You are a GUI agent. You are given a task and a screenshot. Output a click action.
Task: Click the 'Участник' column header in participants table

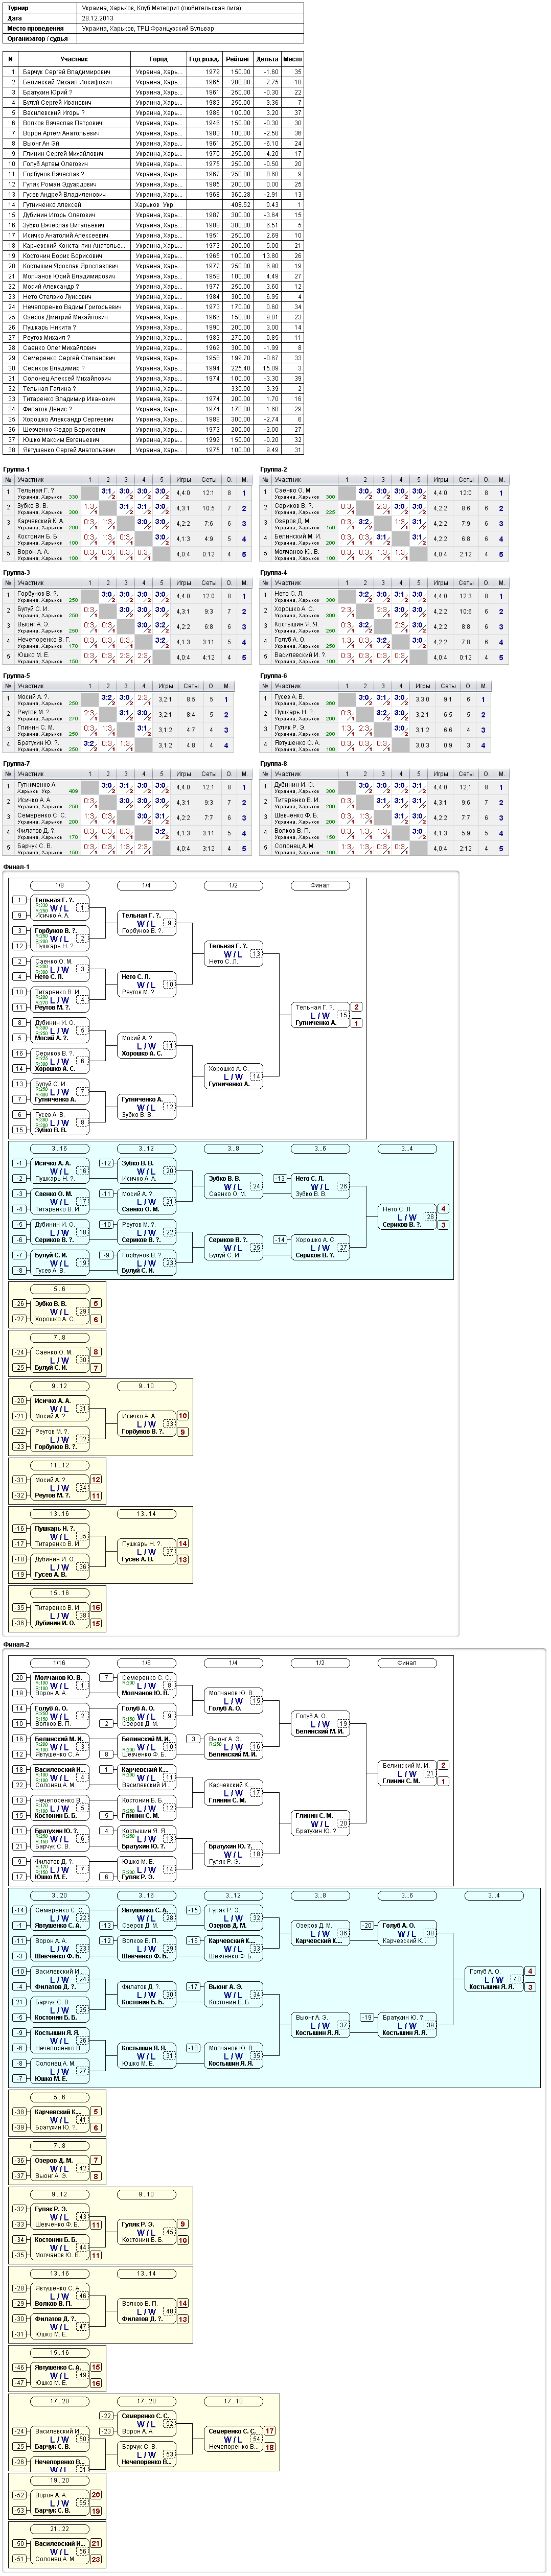coord(75,59)
